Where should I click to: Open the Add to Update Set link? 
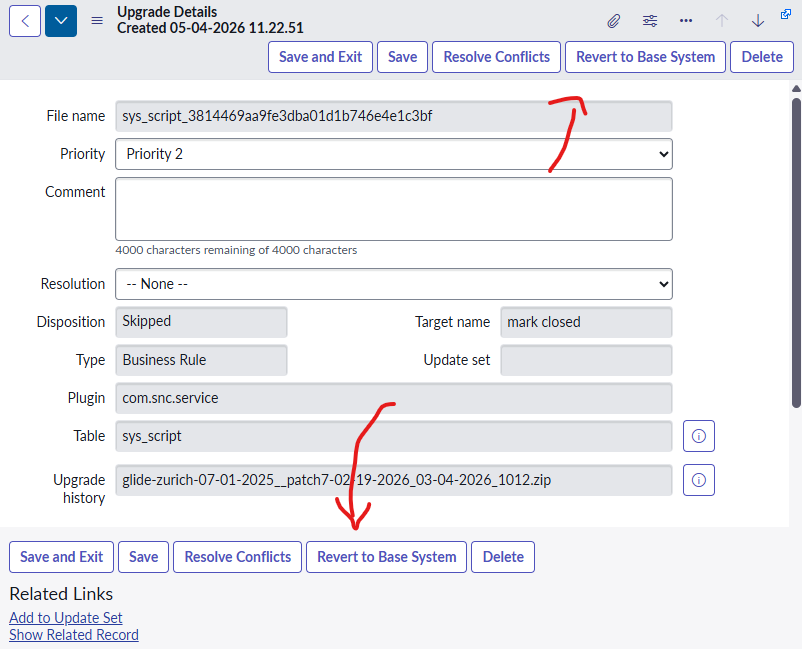(x=66, y=618)
